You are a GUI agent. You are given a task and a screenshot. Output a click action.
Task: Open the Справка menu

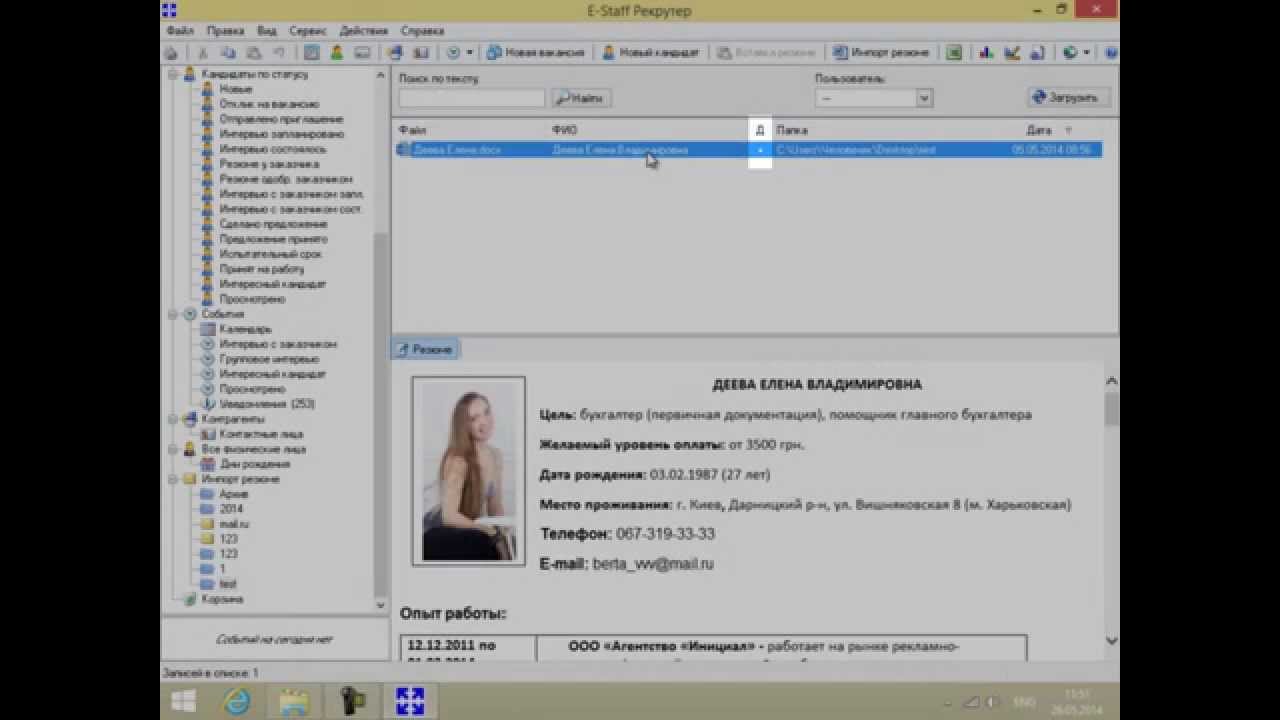422,31
